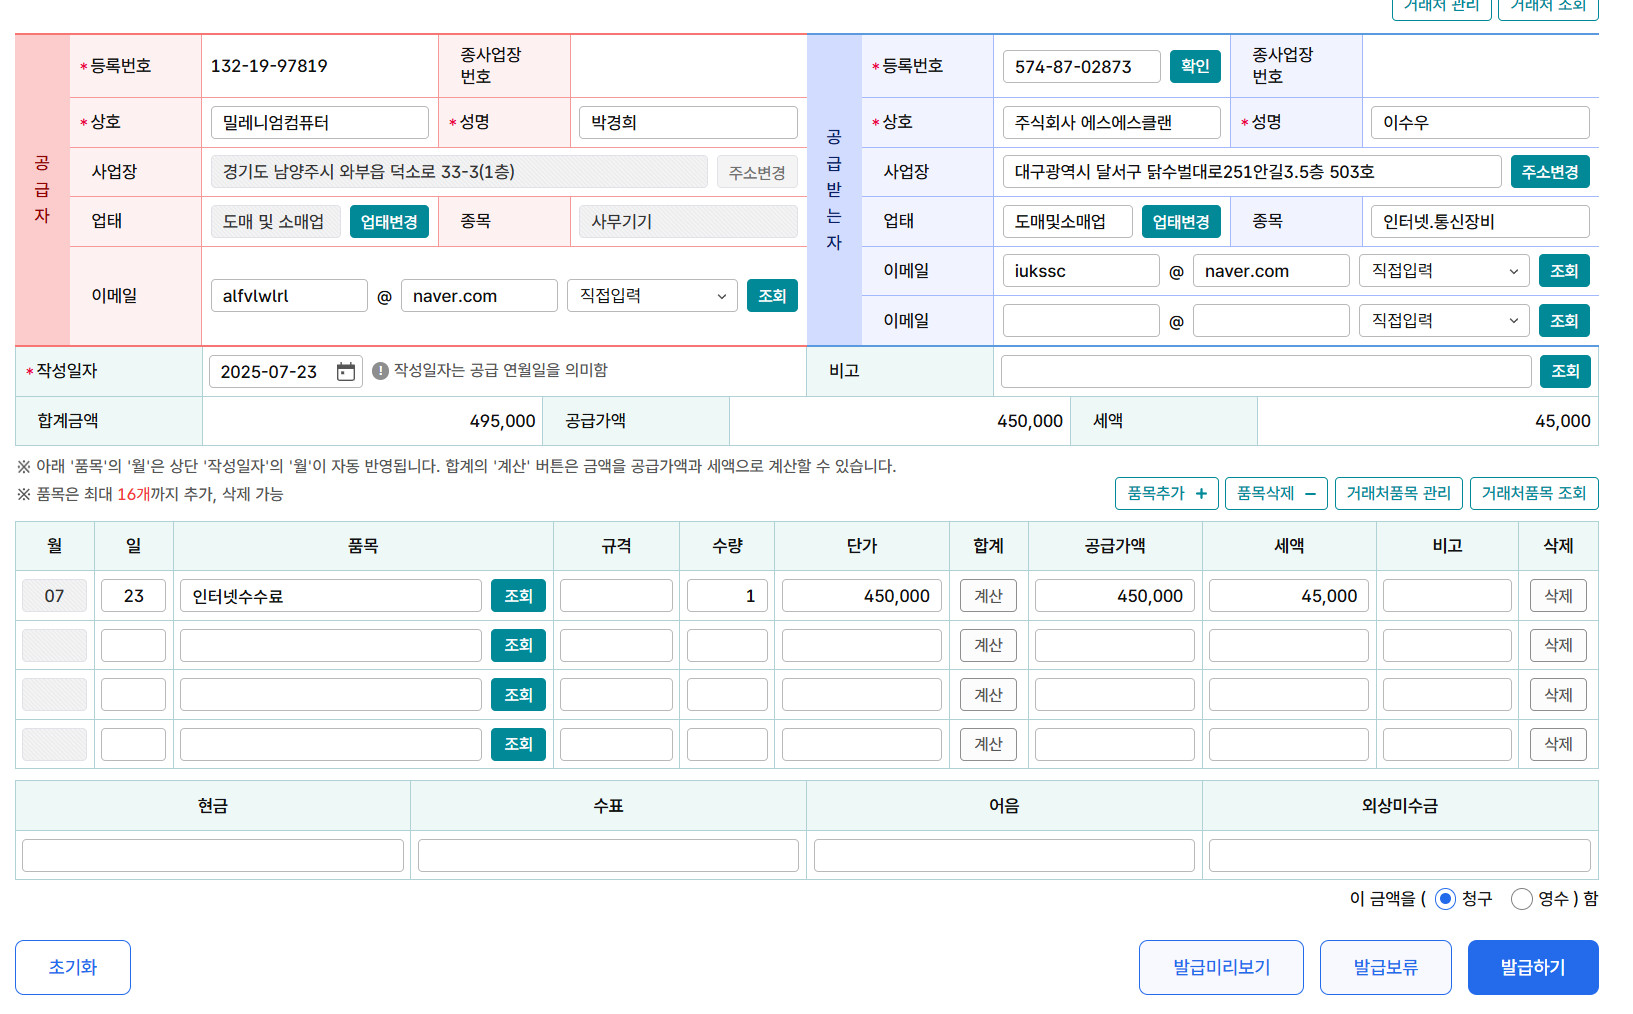Image resolution: width=1633 pixels, height=1014 pixels.
Task: Select the 영수 radio option
Action: click(1522, 899)
